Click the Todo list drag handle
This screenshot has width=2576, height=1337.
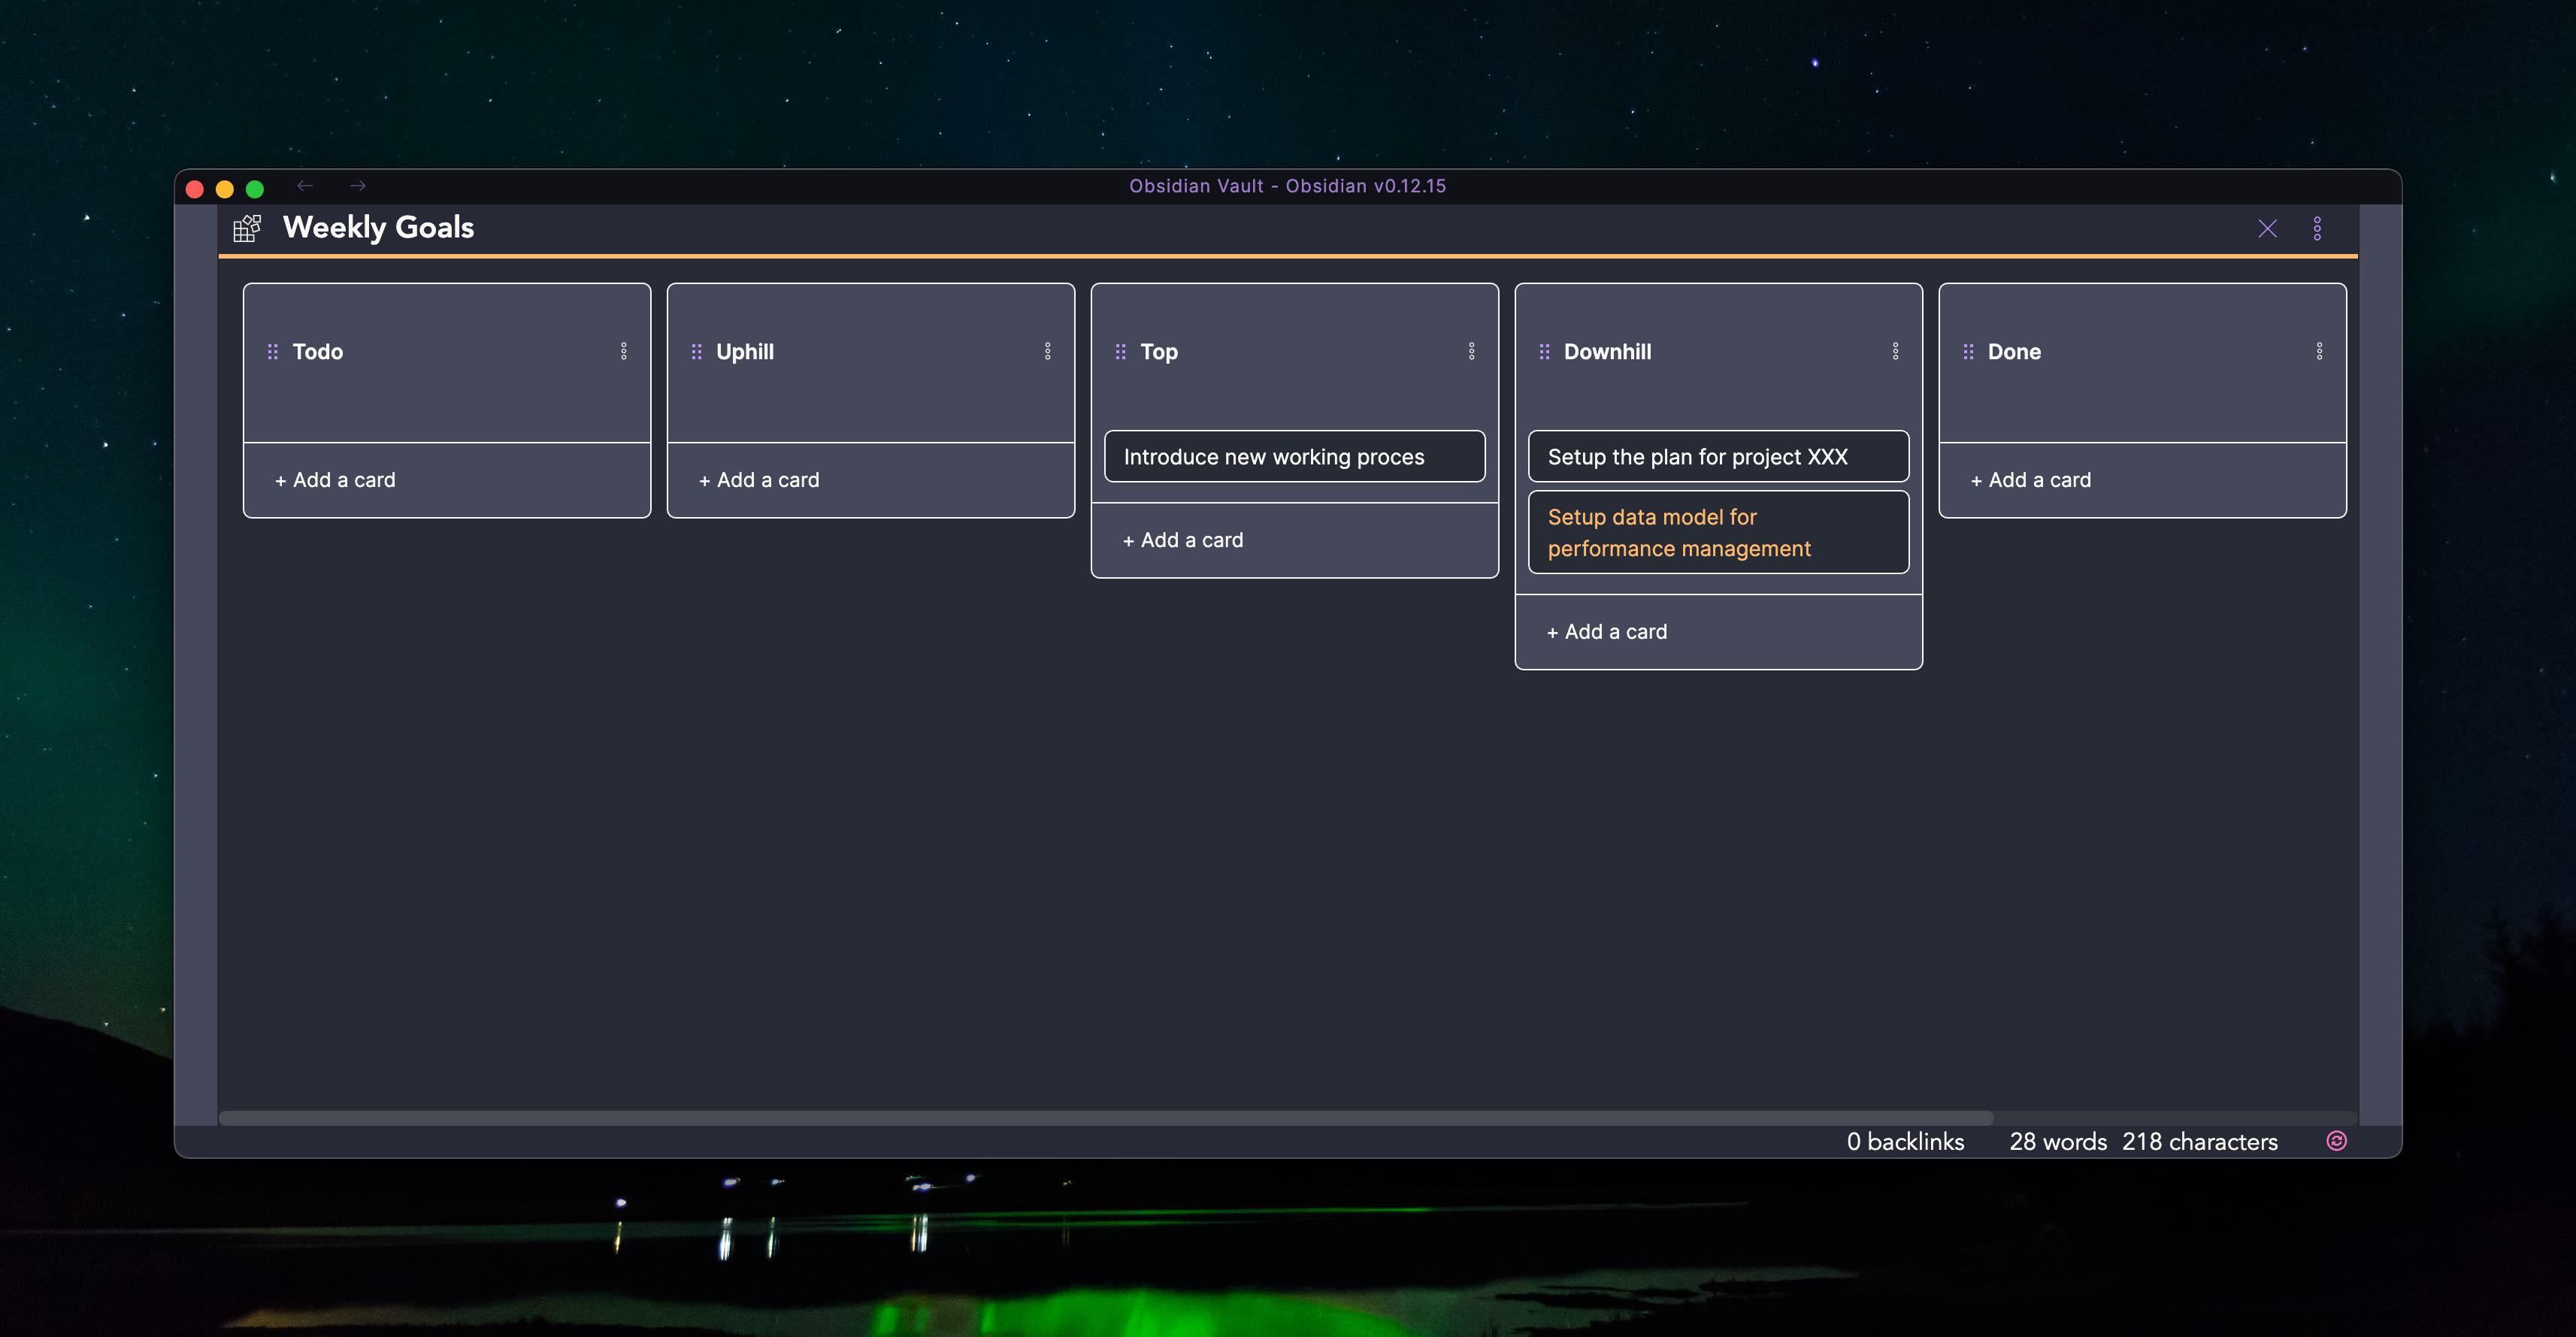[x=272, y=352]
